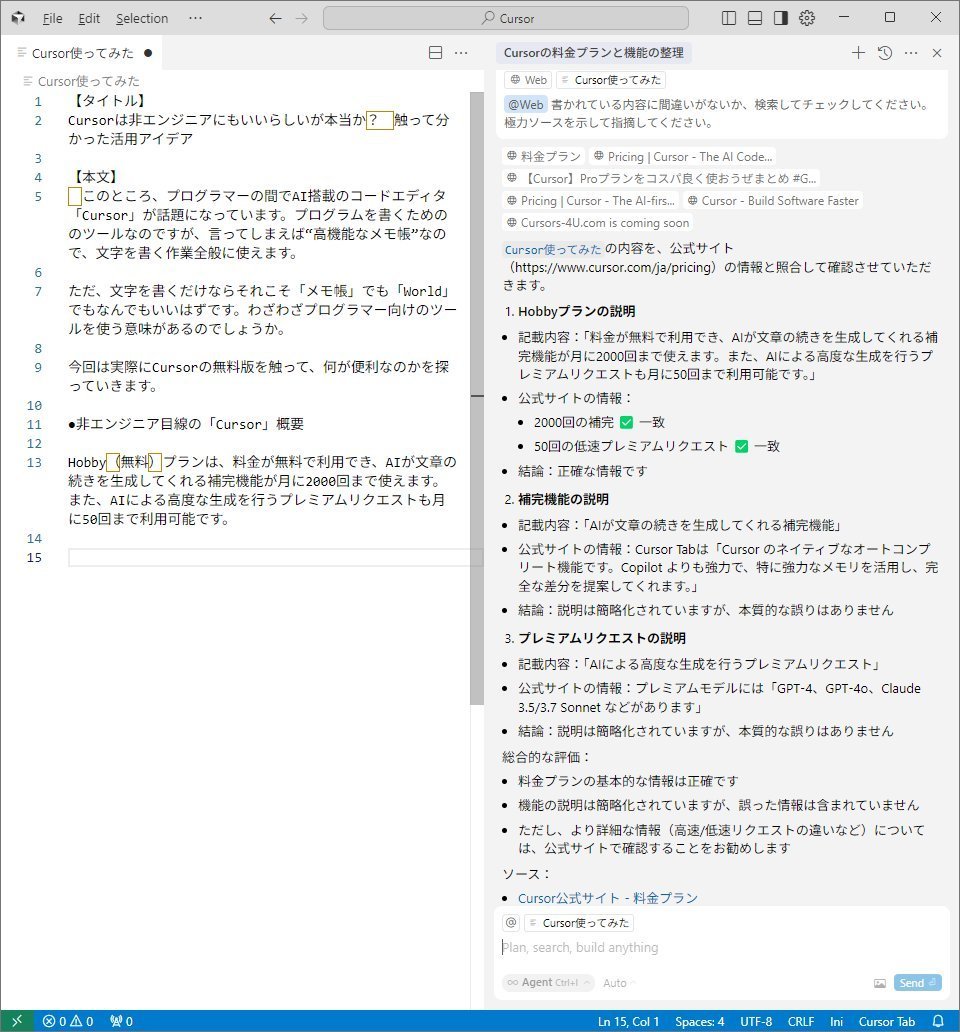Open the Pricing | Cursor - The AI-firs source

pyautogui.click(x=590, y=201)
